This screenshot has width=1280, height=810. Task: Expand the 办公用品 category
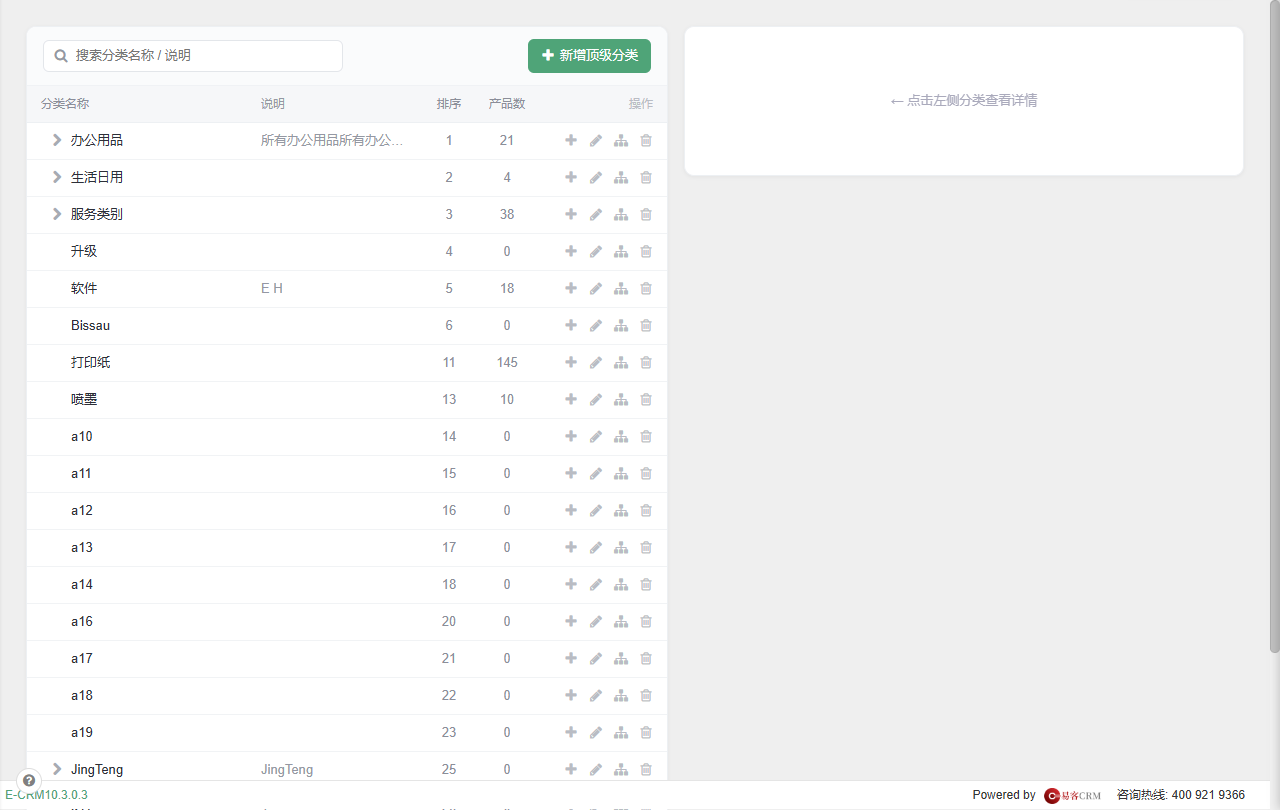pyautogui.click(x=57, y=140)
